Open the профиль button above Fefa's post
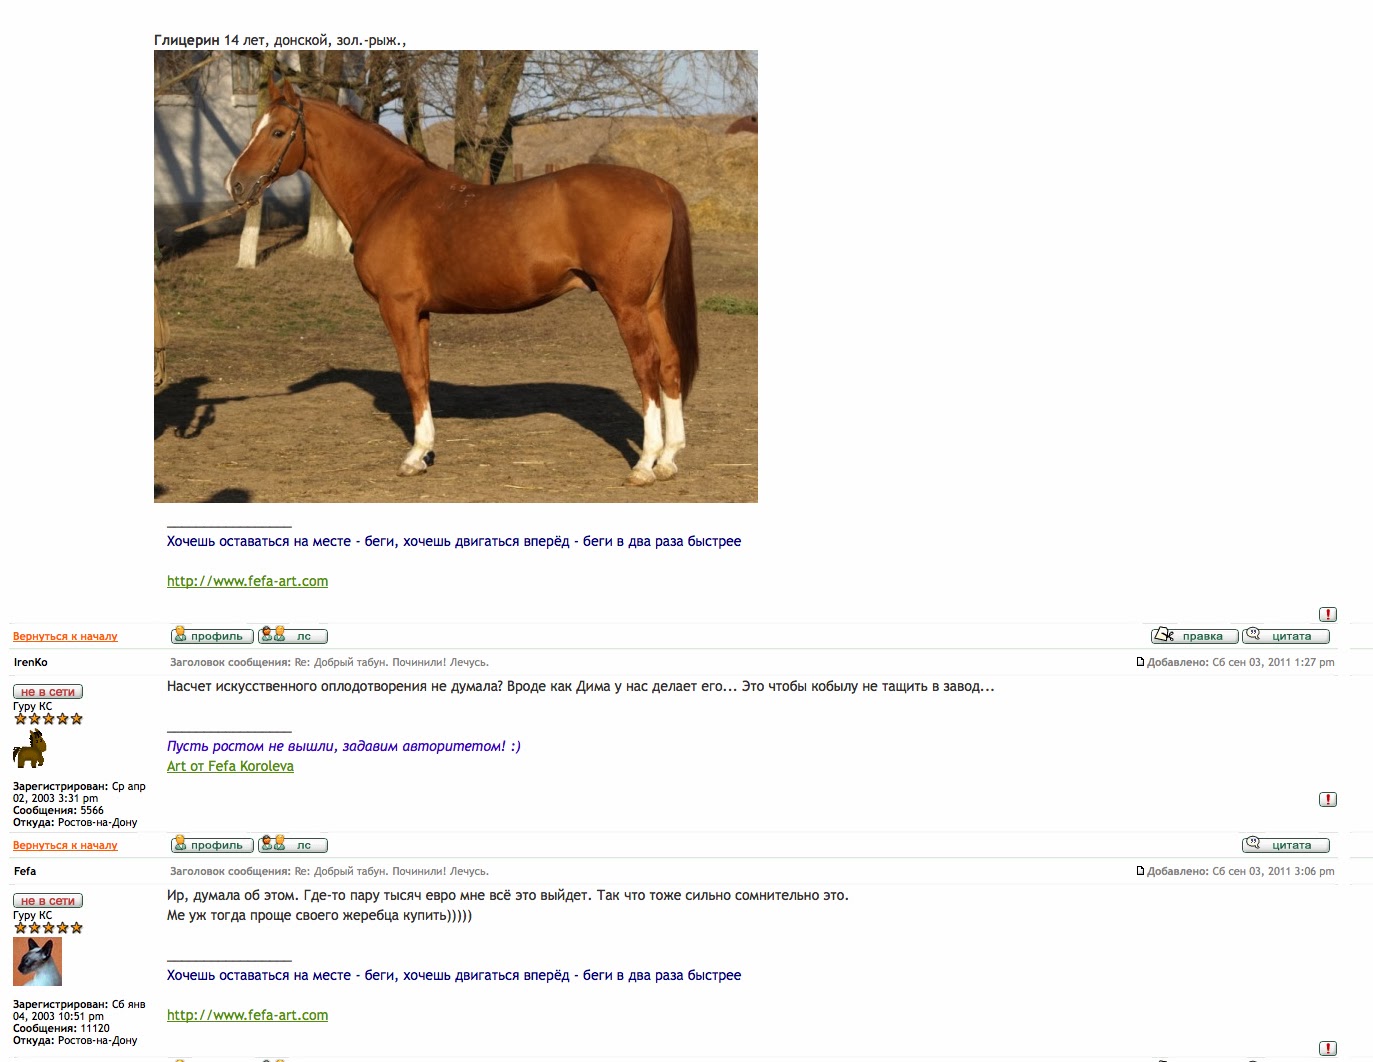 (212, 844)
